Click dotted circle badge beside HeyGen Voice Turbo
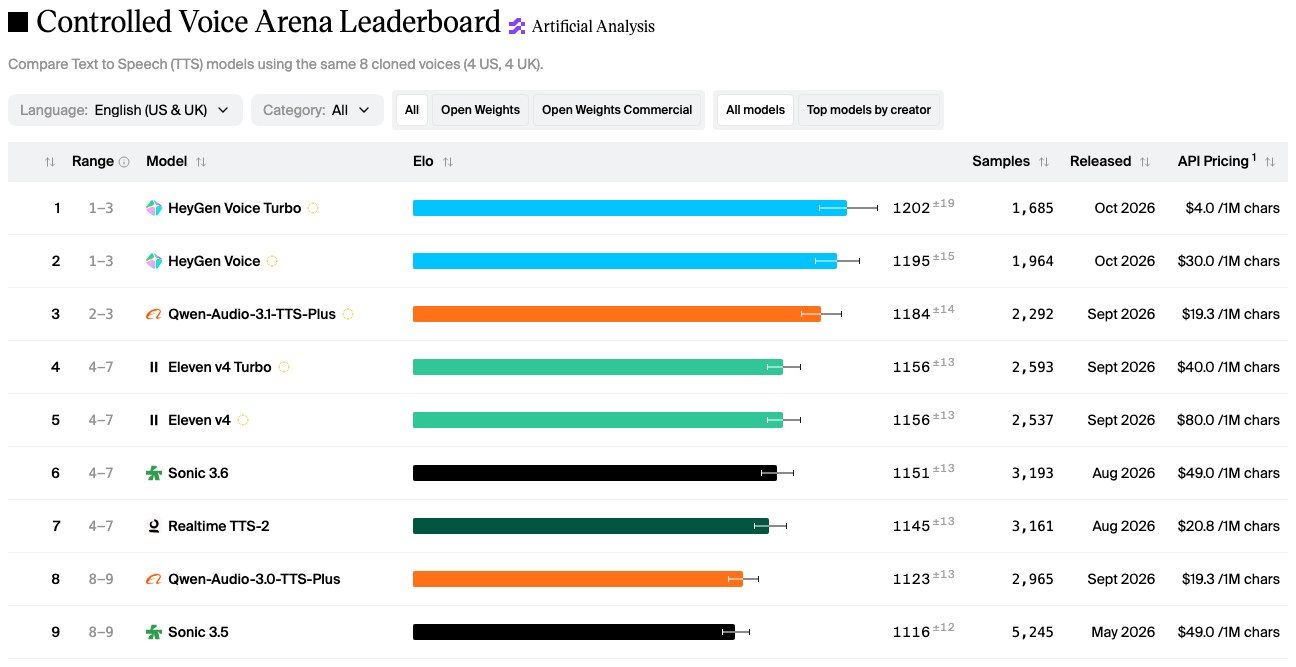Image resolution: width=1296 pixels, height=667 pixels. coord(313,208)
